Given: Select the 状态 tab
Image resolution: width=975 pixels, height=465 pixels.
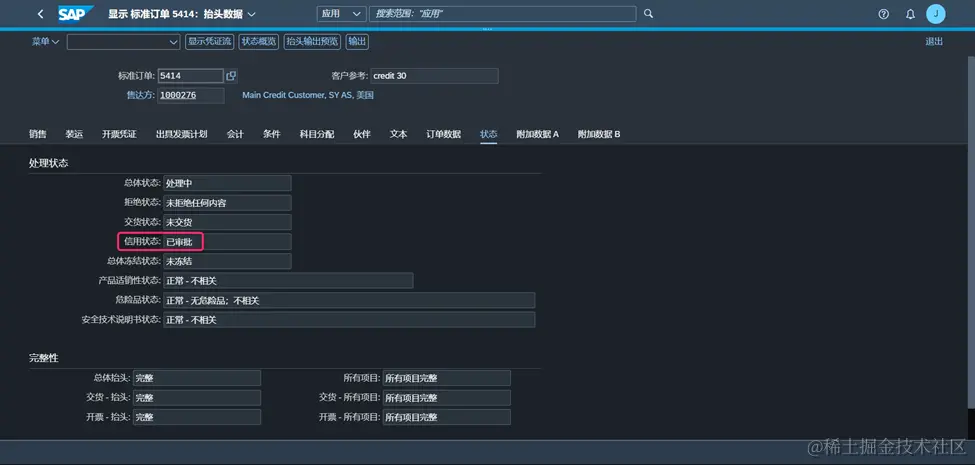Looking at the screenshot, I should 489,134.
